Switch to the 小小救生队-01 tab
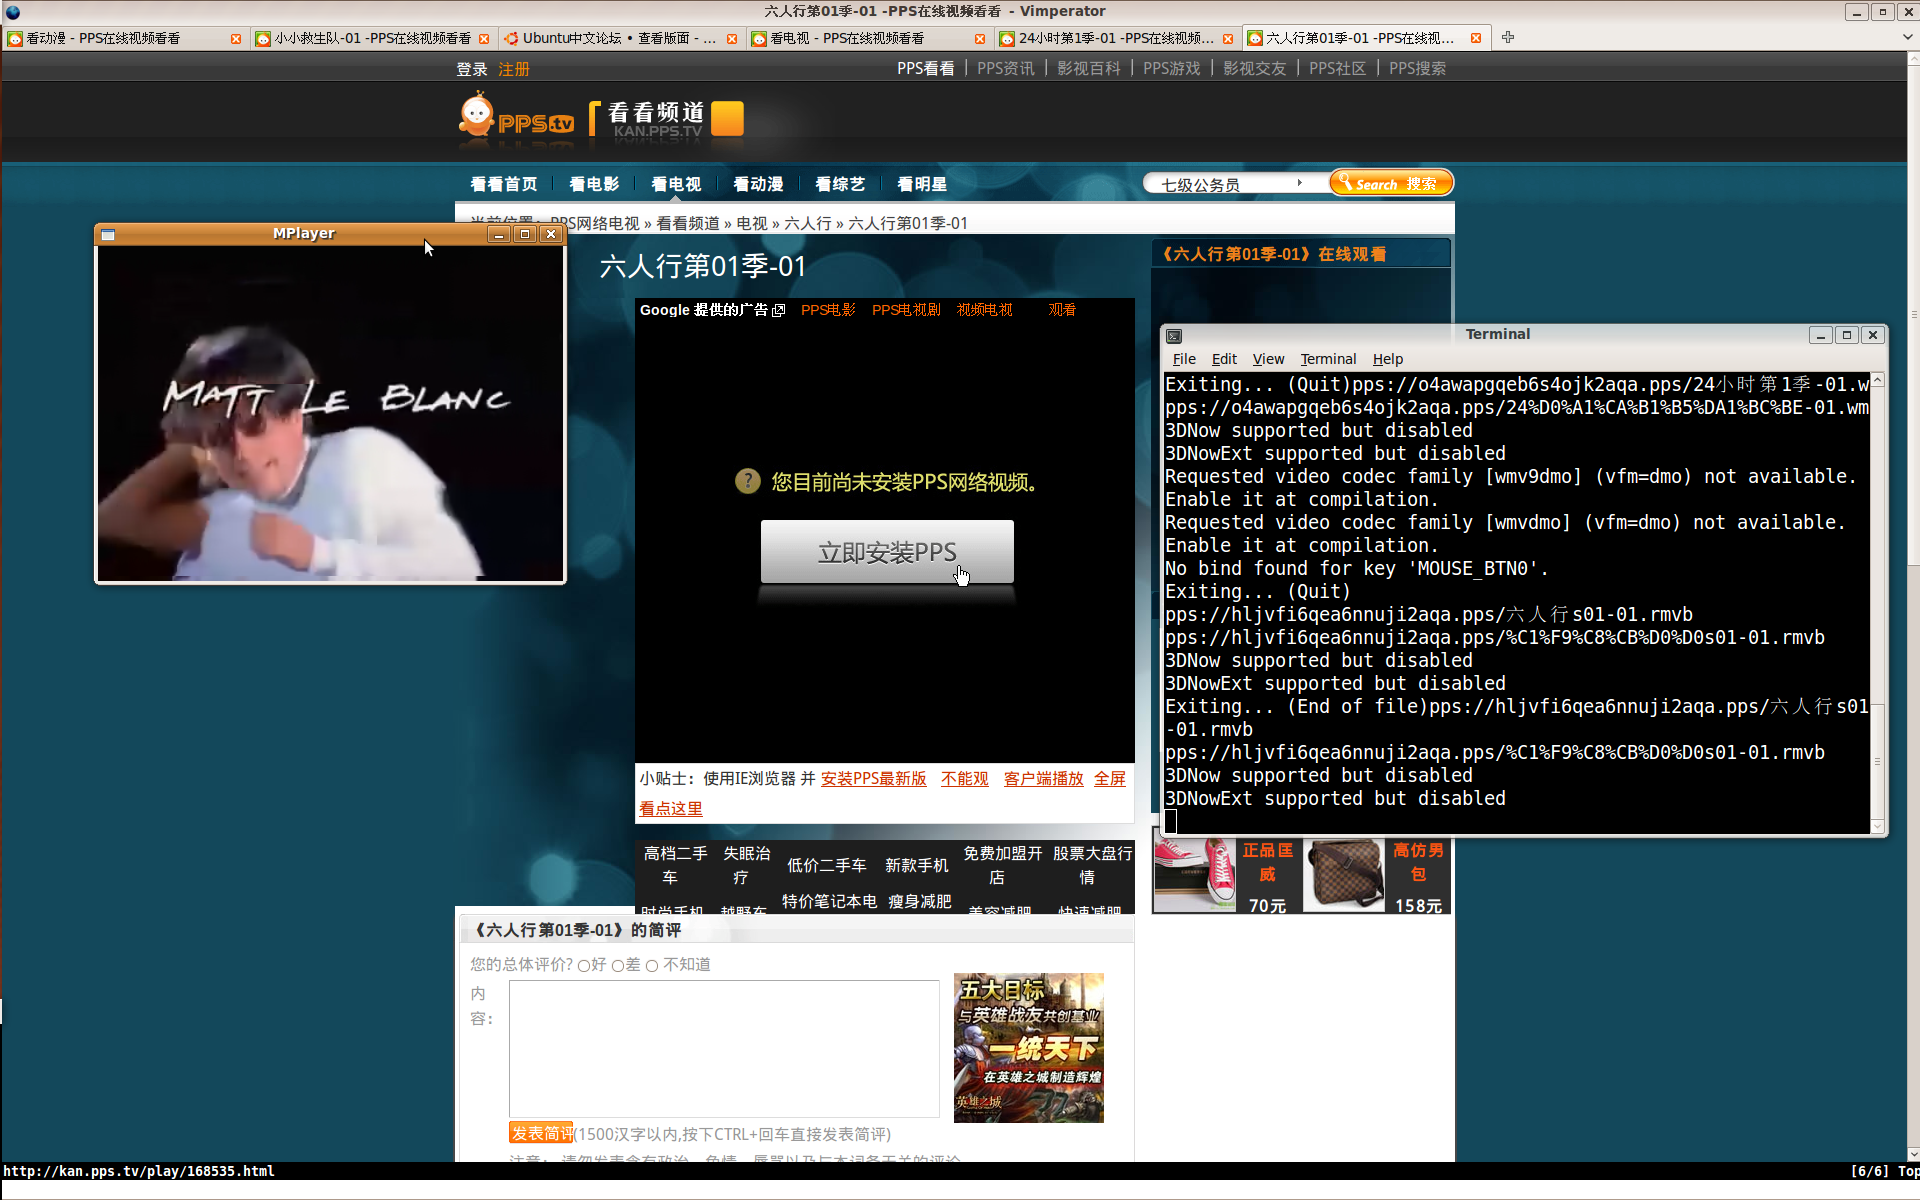The height and width of the screenshot is (1200, 1920). tap(372, 38)
